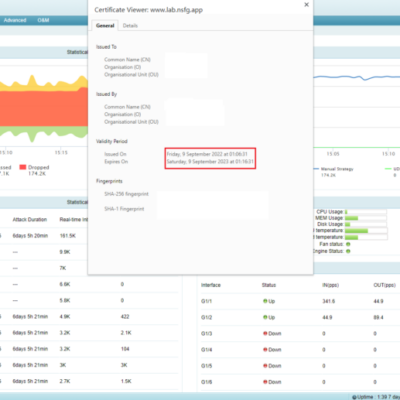Click the IN(pps) column header
The width and height of the screenshot is (400, 400).
click(x=330, y=285)
